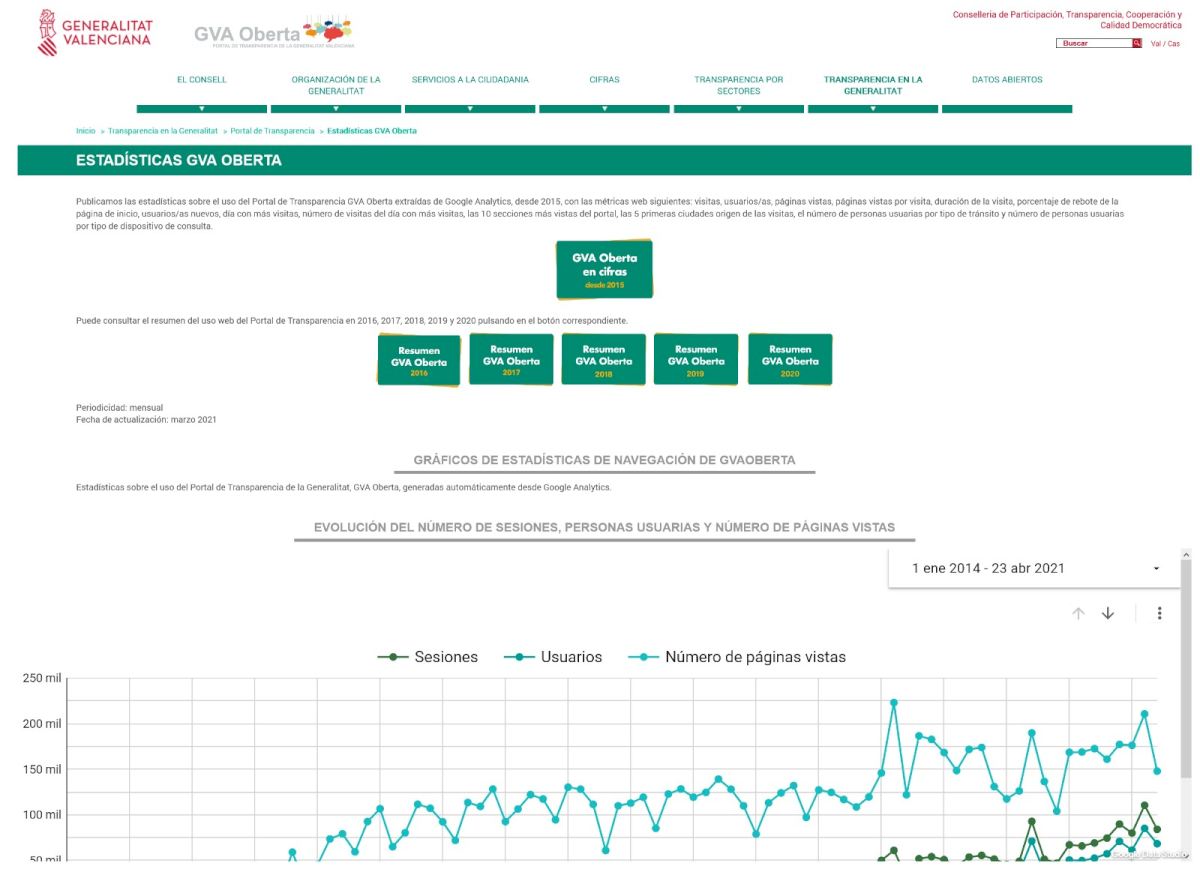Image resolution: width=1200 pixels, height=872 pixels.
Task: Click the search magnifier icon
Action: click(x=1137, y=43)
